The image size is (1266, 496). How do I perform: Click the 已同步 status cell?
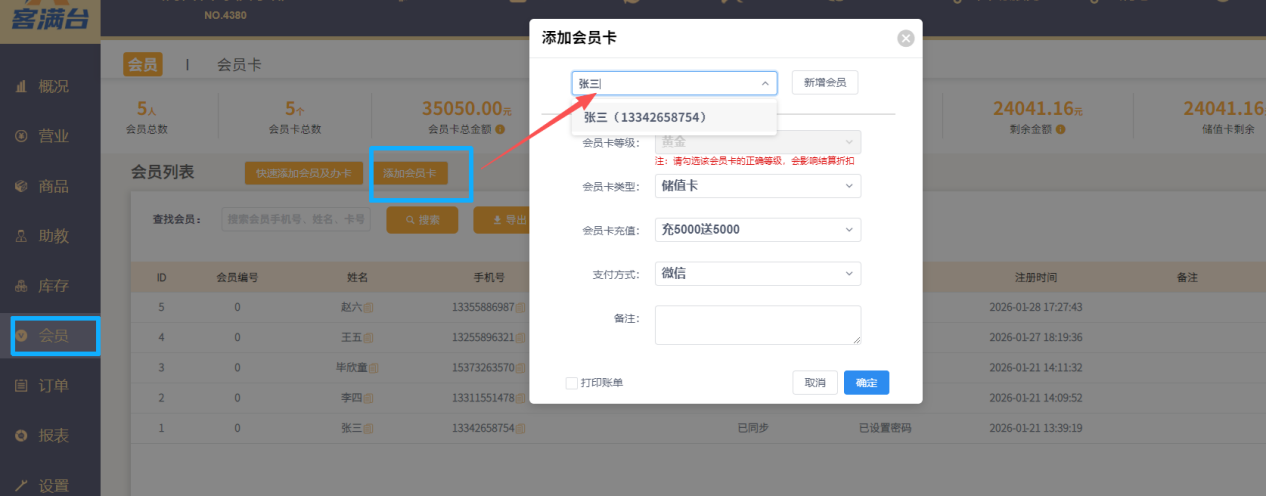tap(753, 428)
